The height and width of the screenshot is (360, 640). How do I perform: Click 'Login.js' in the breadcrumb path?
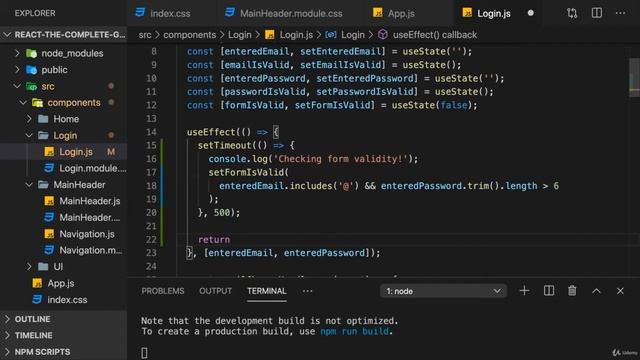point(296,35)
